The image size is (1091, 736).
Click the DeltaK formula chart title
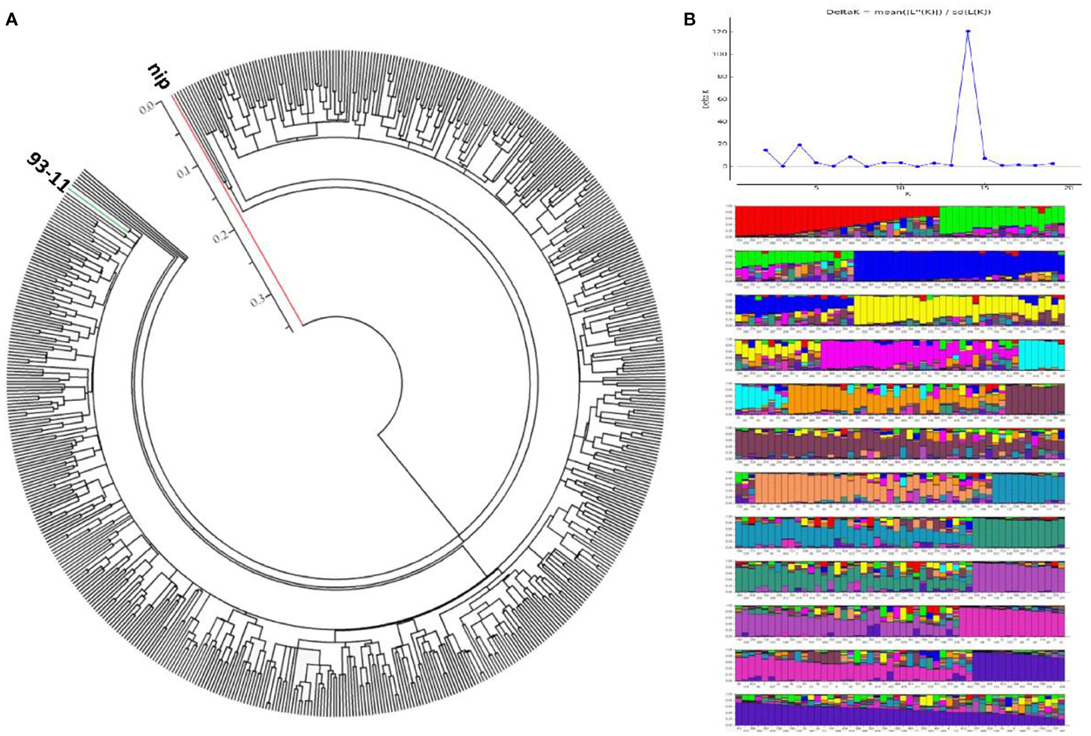pos(910,13)
